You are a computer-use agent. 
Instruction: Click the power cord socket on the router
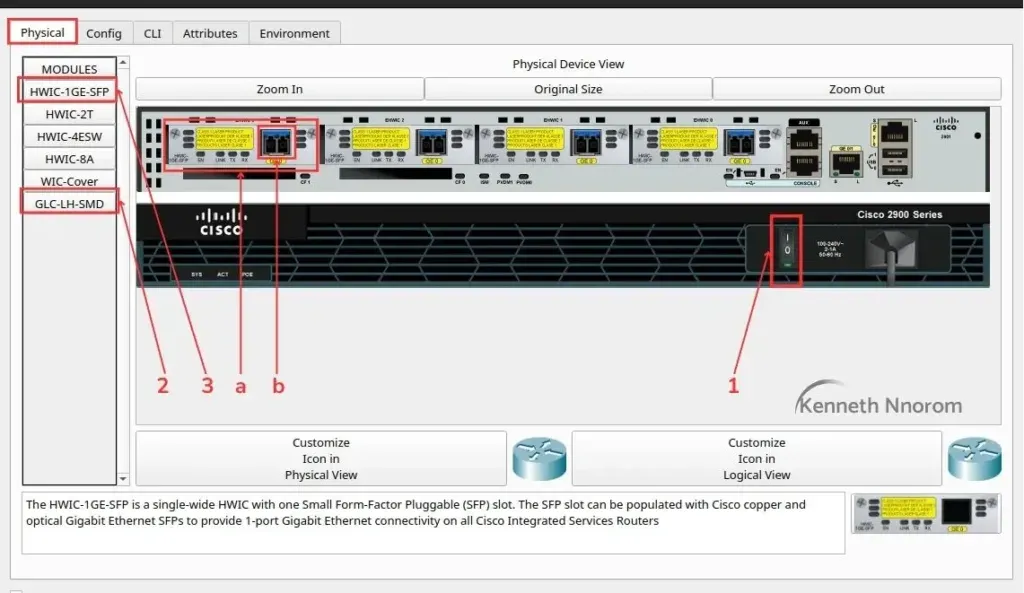pyautogui.click(x=891, y=249)
